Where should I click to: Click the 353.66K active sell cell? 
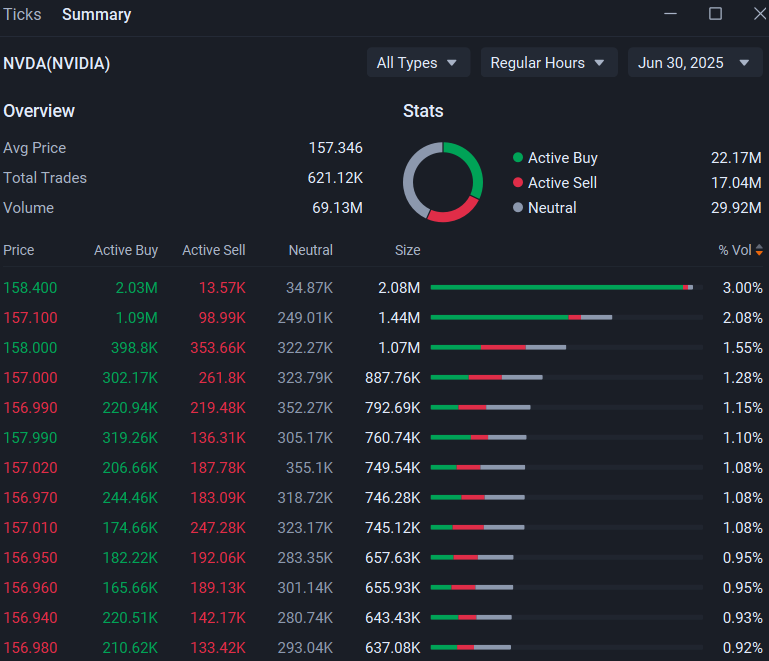pos(218,348)
